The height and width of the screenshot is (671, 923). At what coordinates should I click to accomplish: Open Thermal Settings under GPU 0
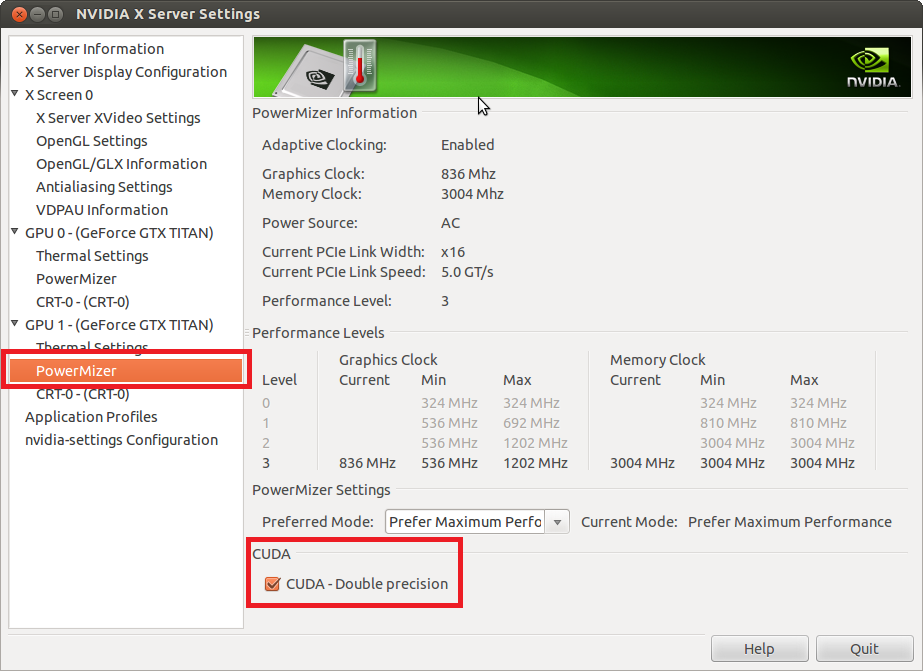[x=92, y=256]
